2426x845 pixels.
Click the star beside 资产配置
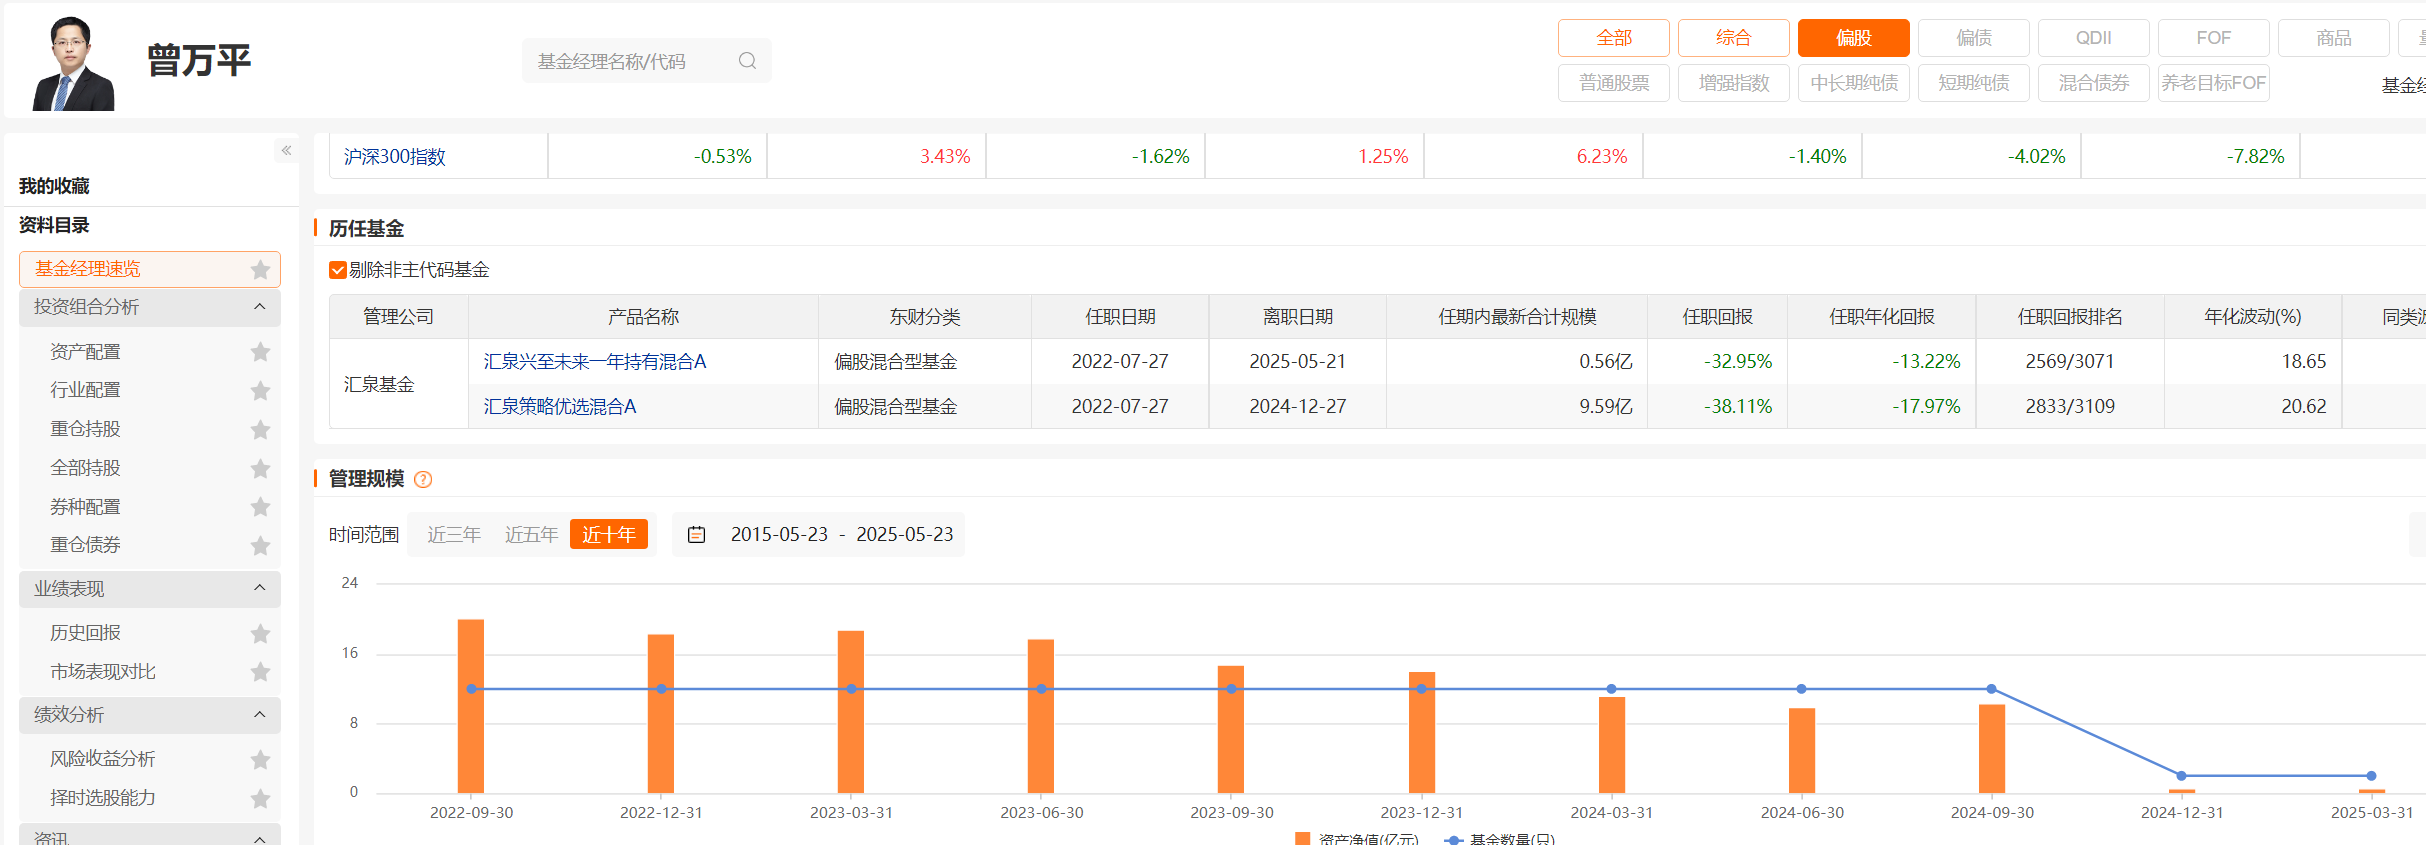tap(260, 352)
